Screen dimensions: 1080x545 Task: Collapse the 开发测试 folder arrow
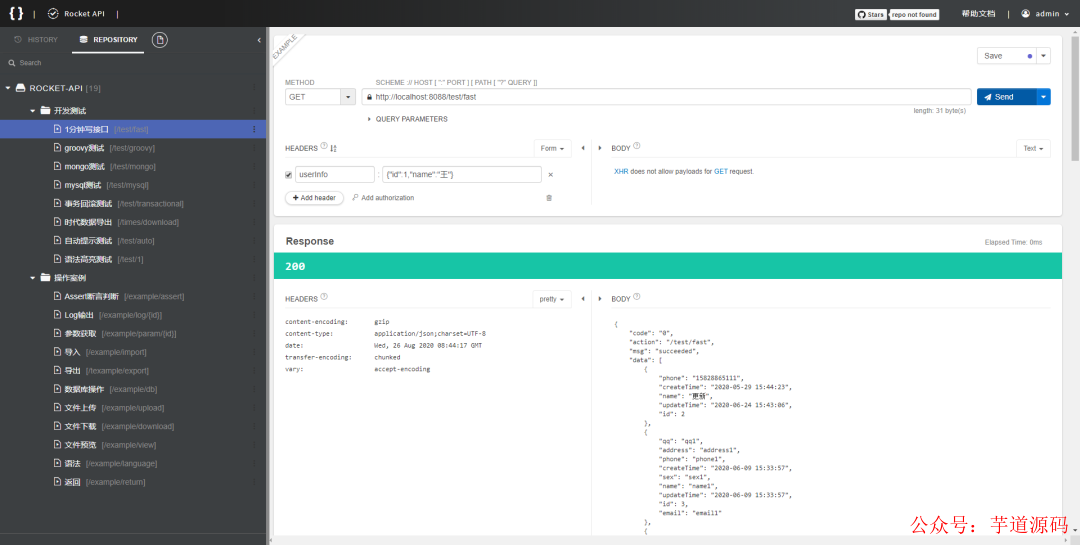32,110
